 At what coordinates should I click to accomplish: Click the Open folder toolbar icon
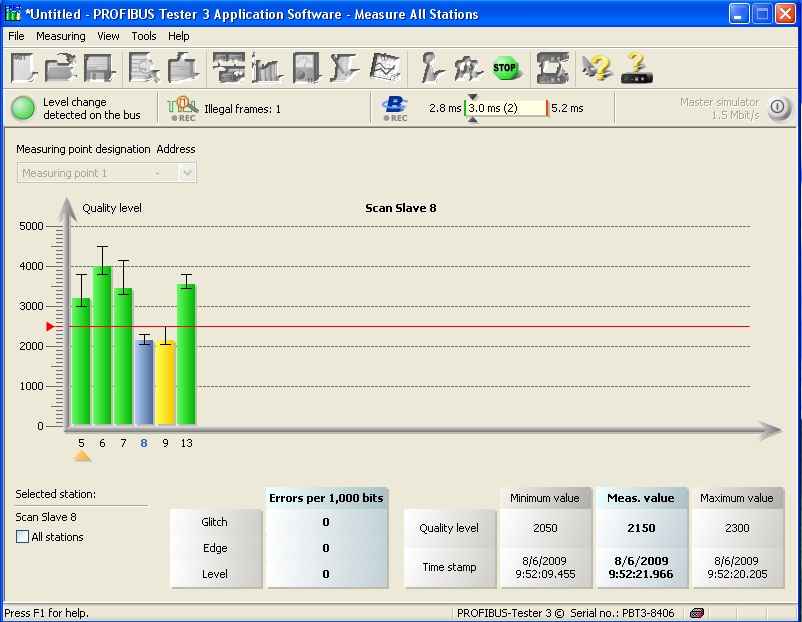[x=60, y=68]
